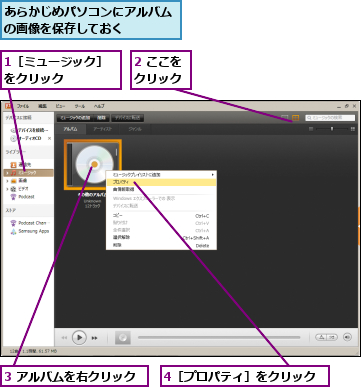Viewport: 361px width, 387px height.
Task: Open Podcast Channel in the store section
Action: (x=34, y=223)
